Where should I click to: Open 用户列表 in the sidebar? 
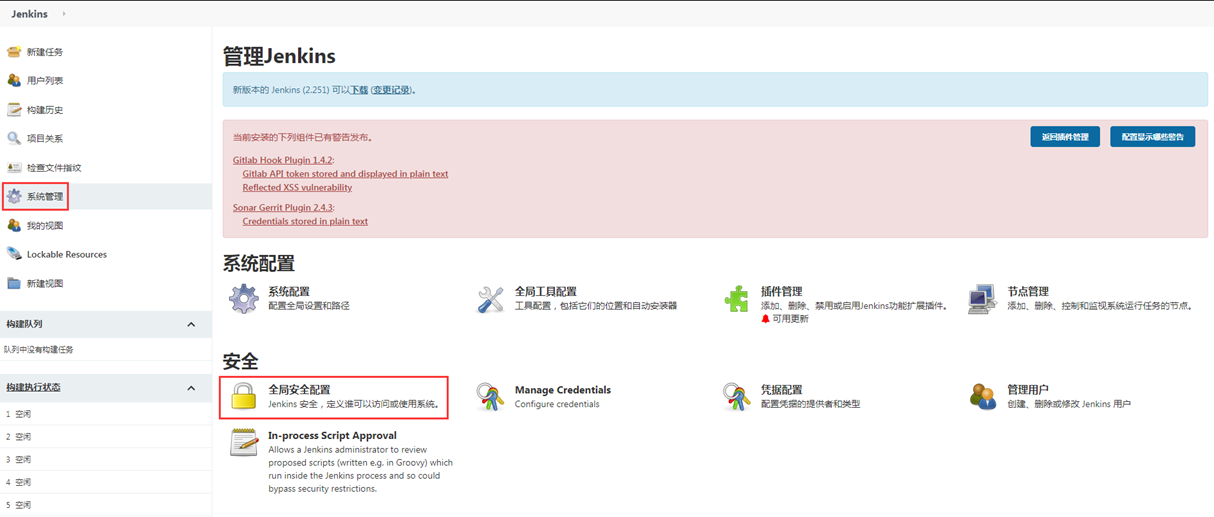click(45, 81)
